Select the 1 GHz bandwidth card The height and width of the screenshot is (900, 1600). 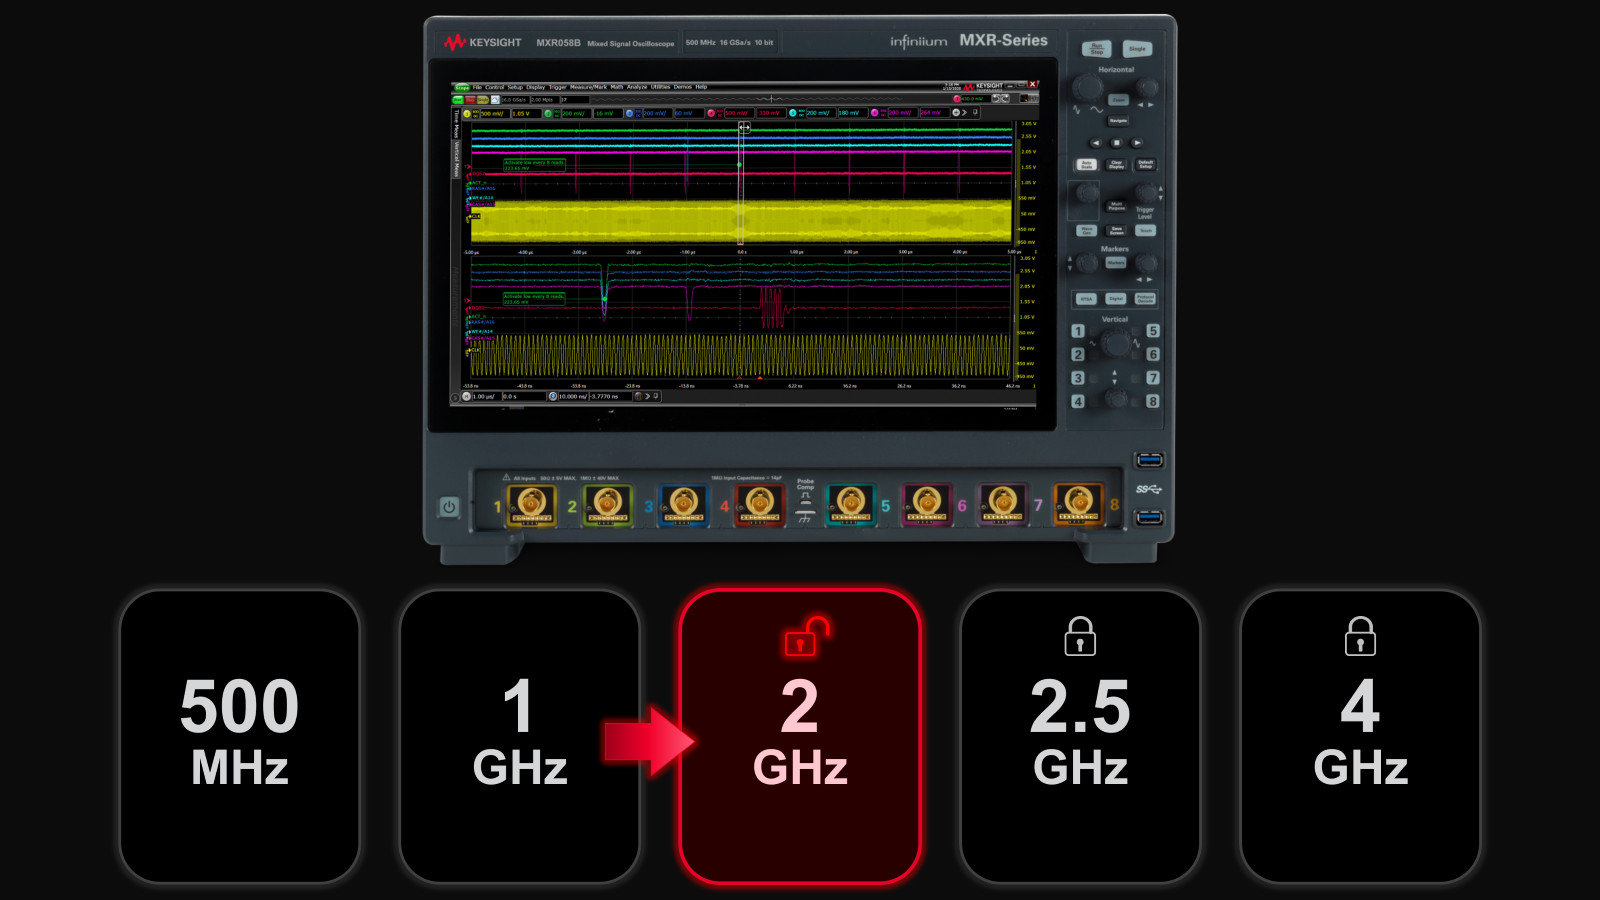[x=520, y=736]
